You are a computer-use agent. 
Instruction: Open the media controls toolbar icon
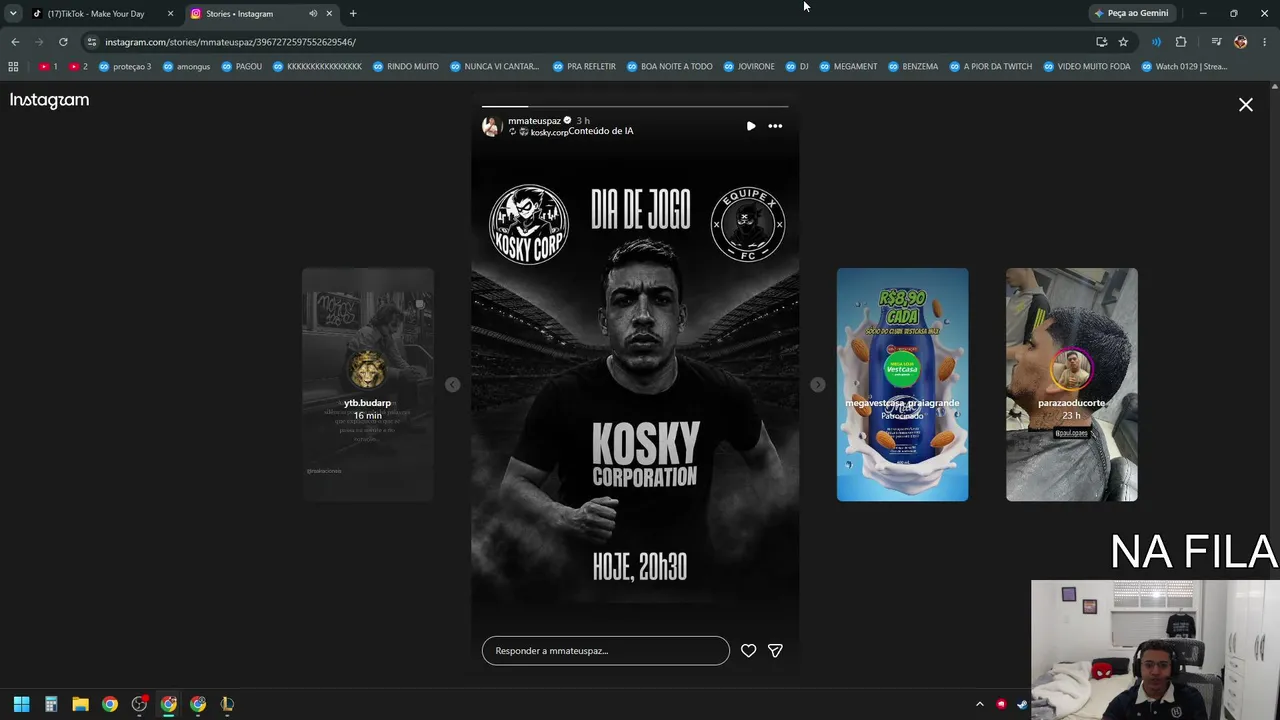click(1216, 42)
